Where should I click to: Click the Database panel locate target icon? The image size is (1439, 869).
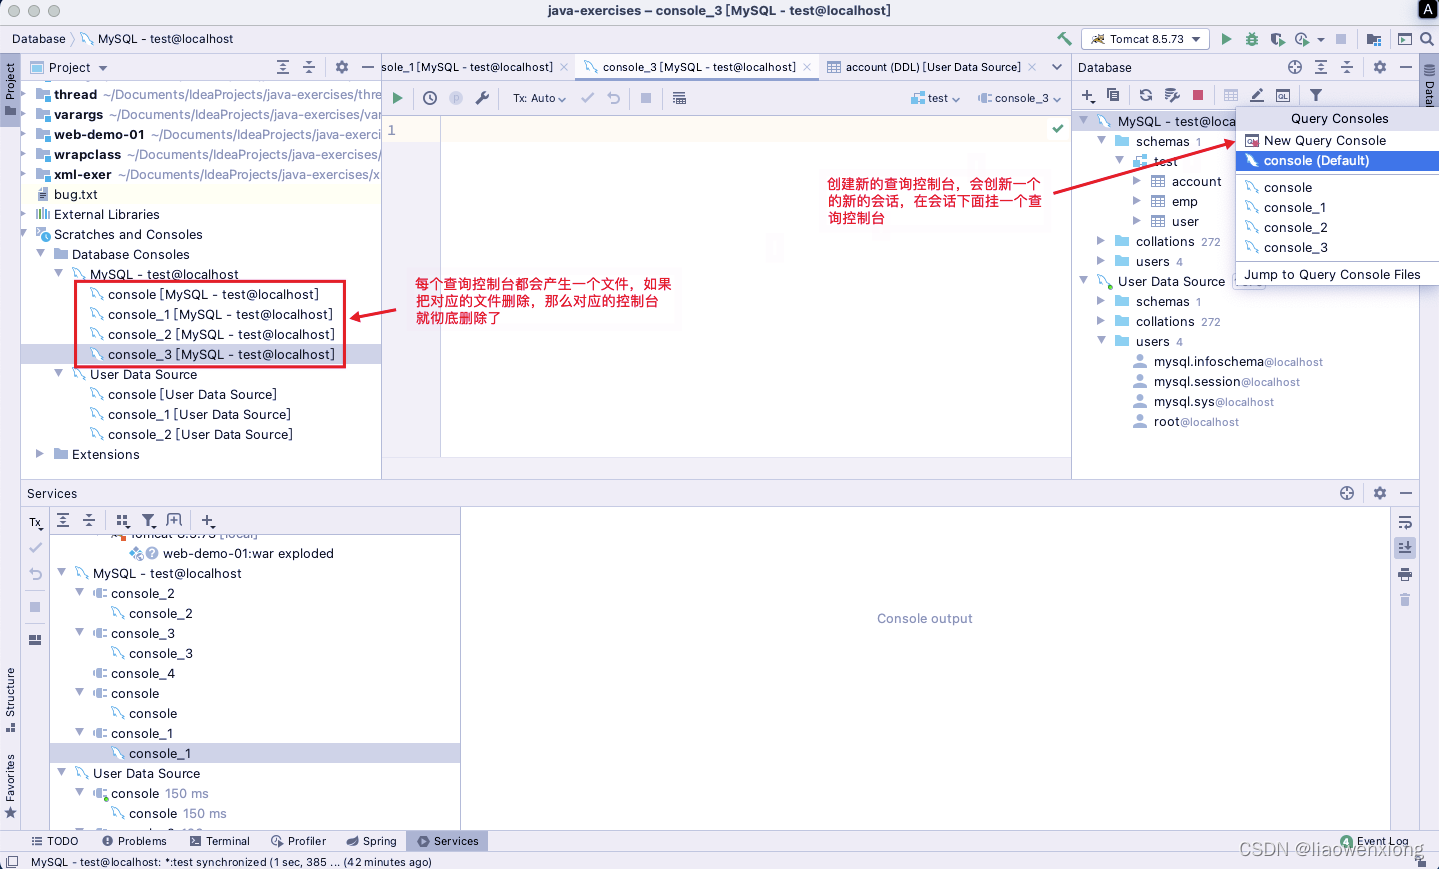(x=1295, y=67)
